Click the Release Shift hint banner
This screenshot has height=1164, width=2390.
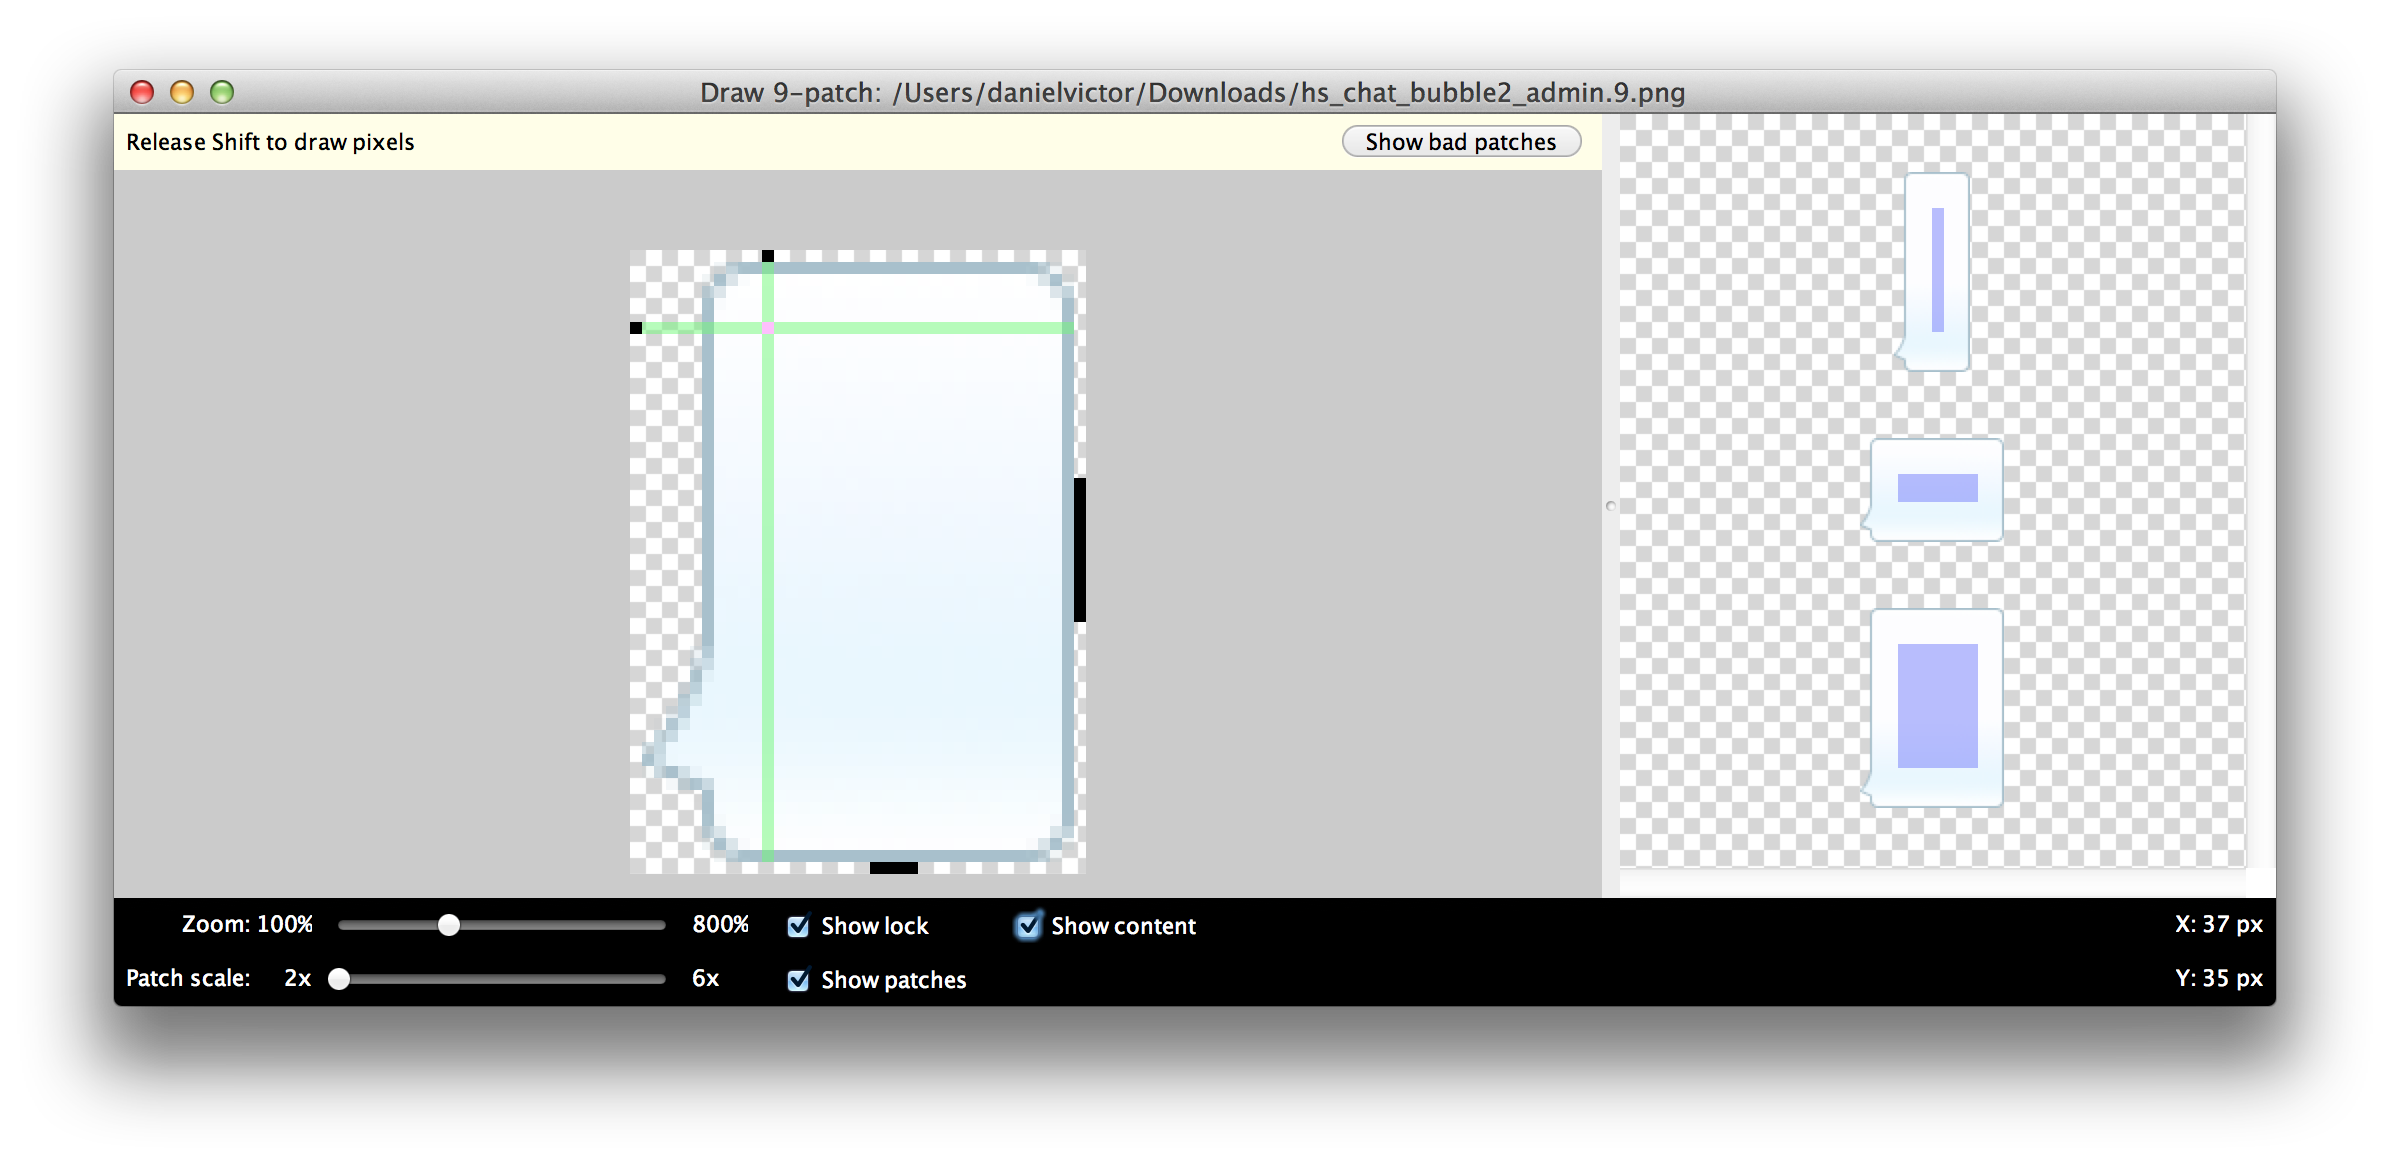(270, 141)
